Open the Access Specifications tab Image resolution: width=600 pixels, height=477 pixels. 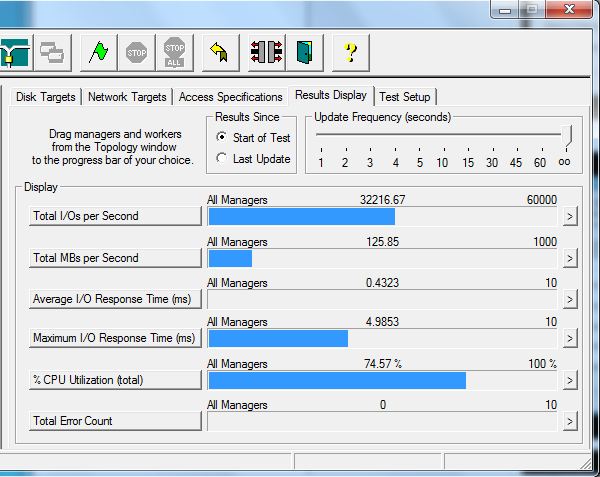click(230, 97)
